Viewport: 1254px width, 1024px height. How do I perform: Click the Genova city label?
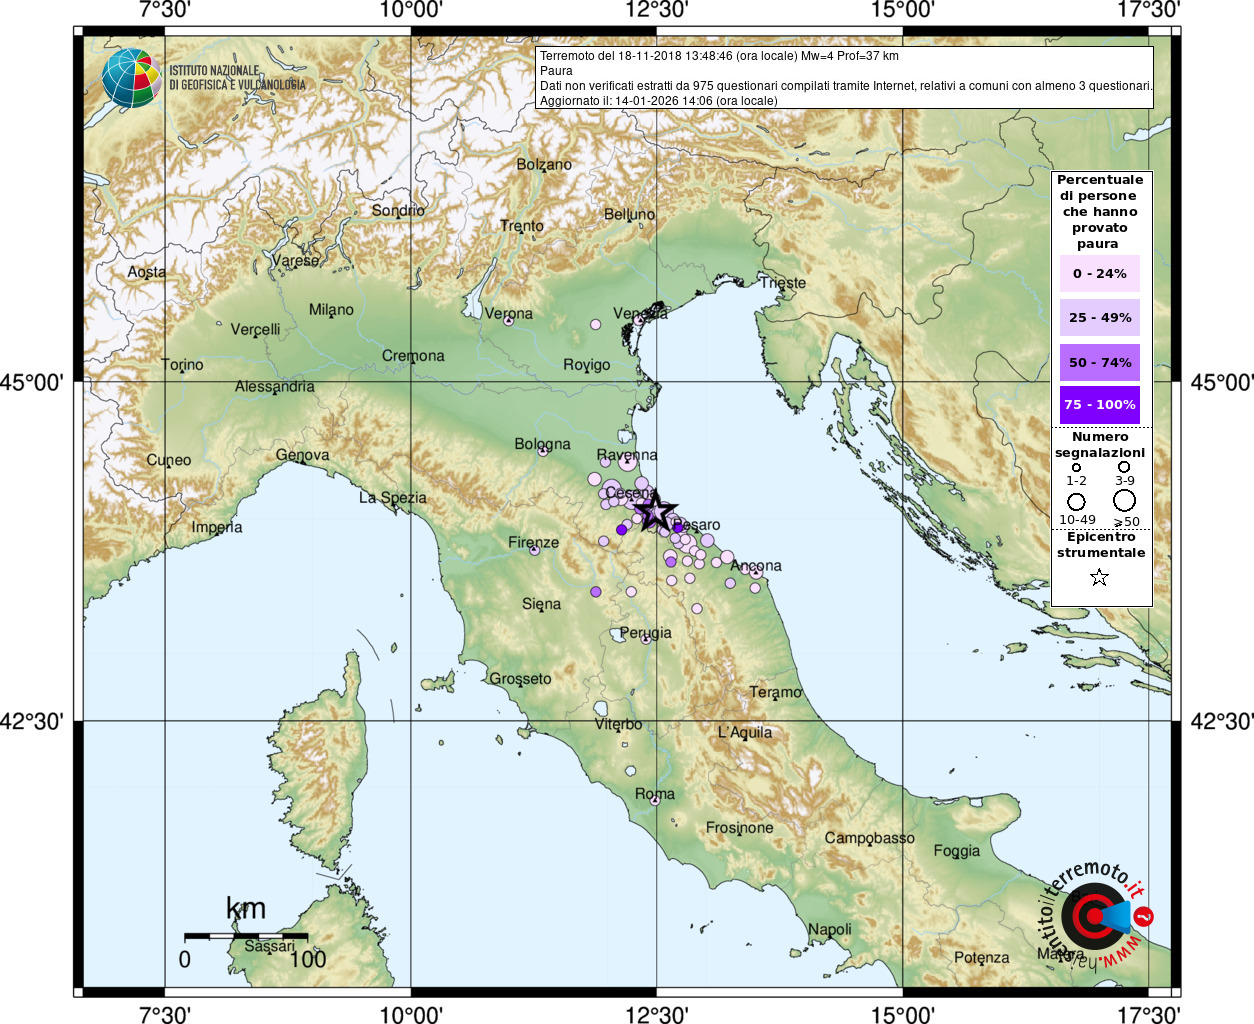click(303, 455)
